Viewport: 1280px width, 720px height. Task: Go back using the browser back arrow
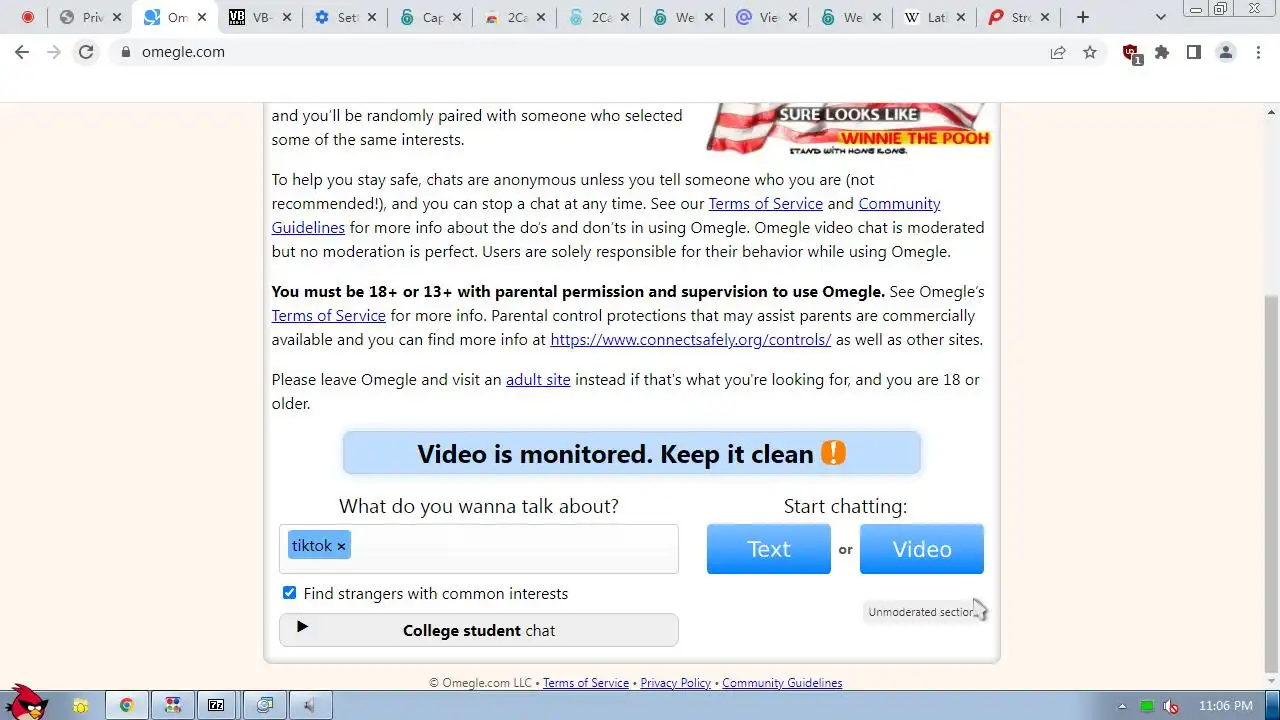[22, 52]
